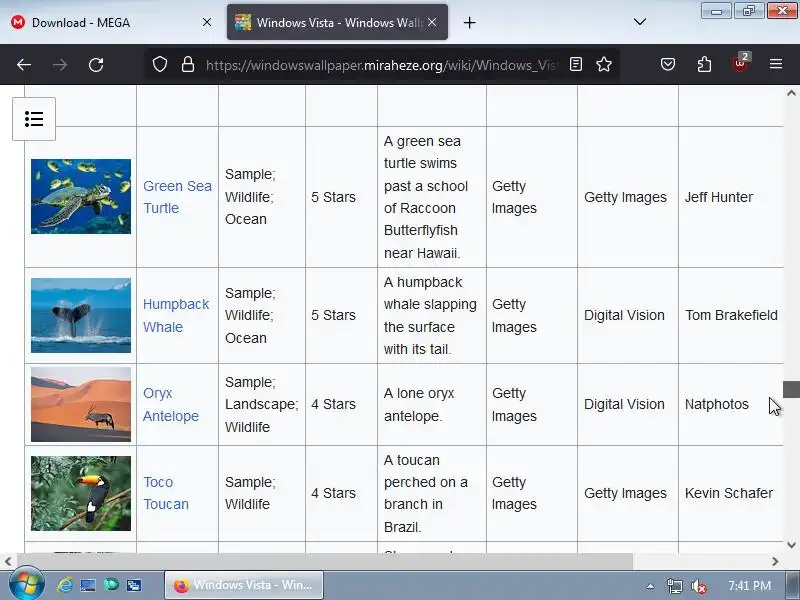Image resolution: width=800 pixels, height=600 pixels.
Task: View the Green Sea Turtle thumbnail
Action: coord(81,196)
